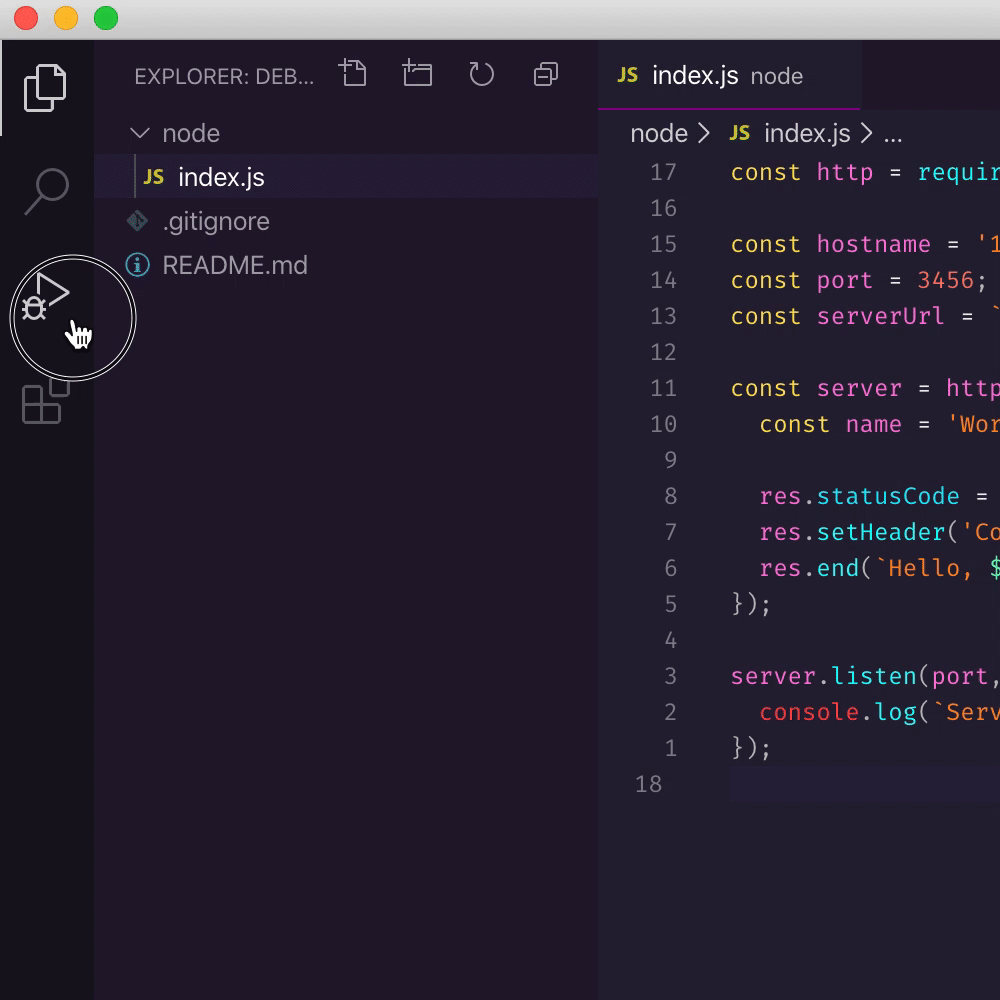This screenshot has height=1000, width=1000.
Task: Create a new folder in the Explorer
Action: click(417, 74)
